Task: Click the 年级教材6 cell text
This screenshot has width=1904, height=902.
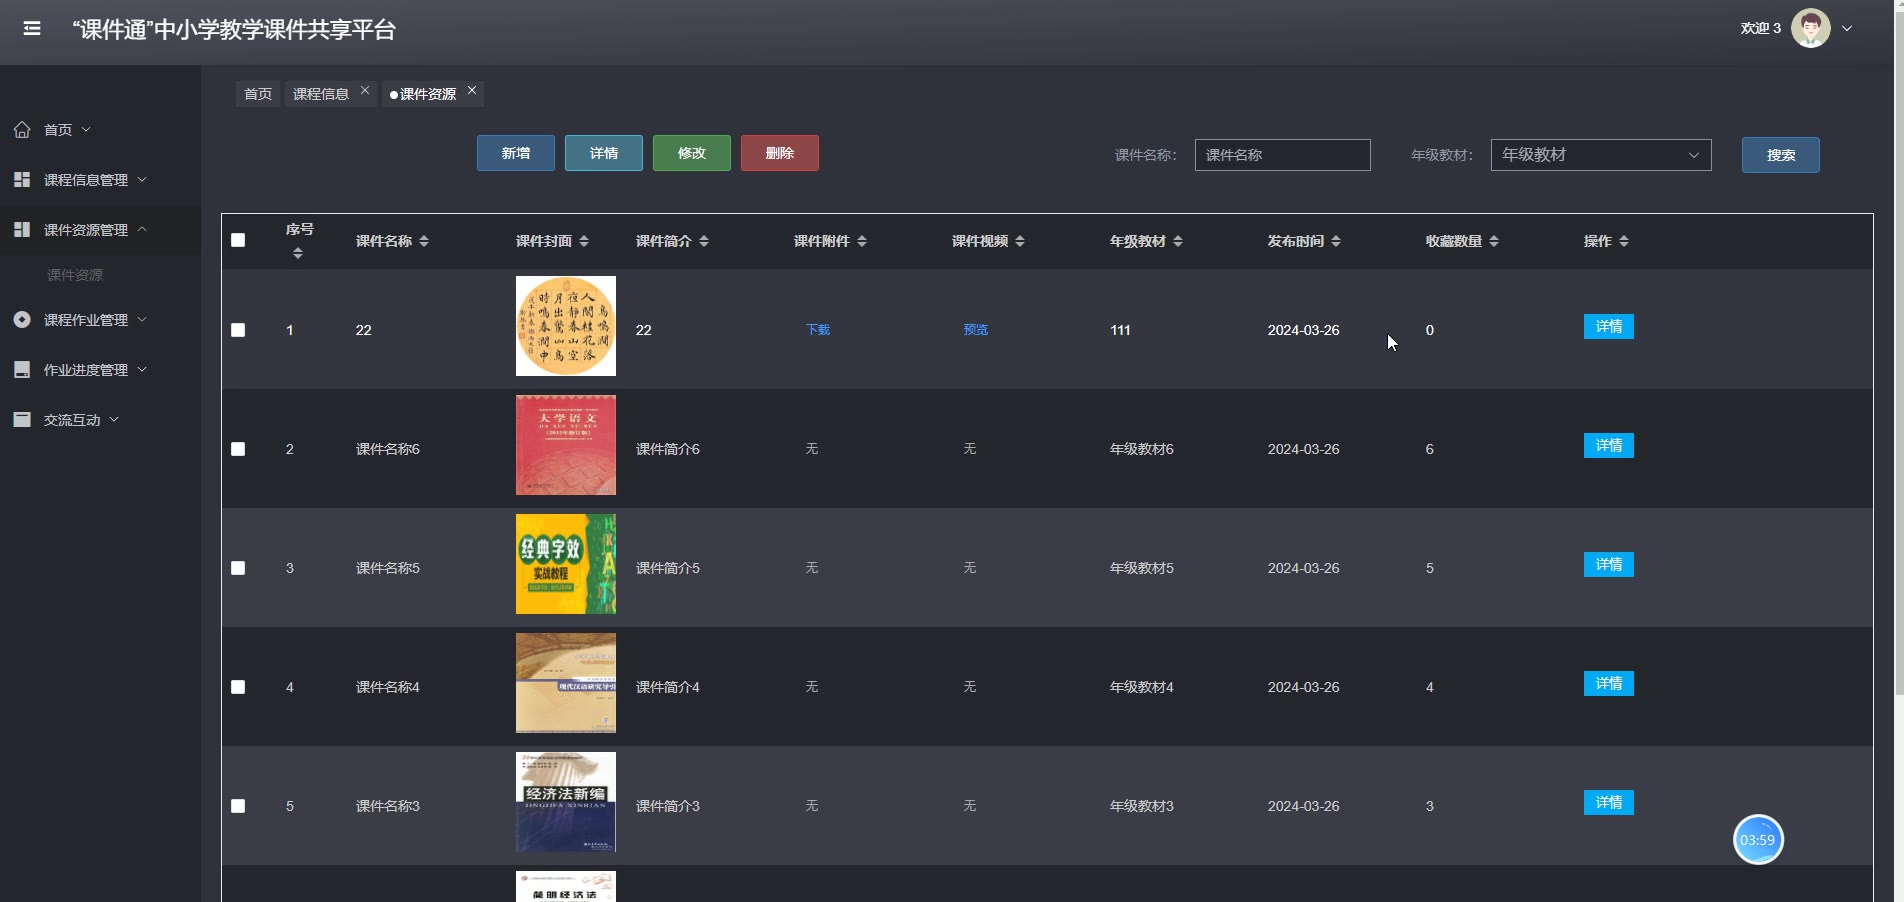Action: pos(1142,449)
